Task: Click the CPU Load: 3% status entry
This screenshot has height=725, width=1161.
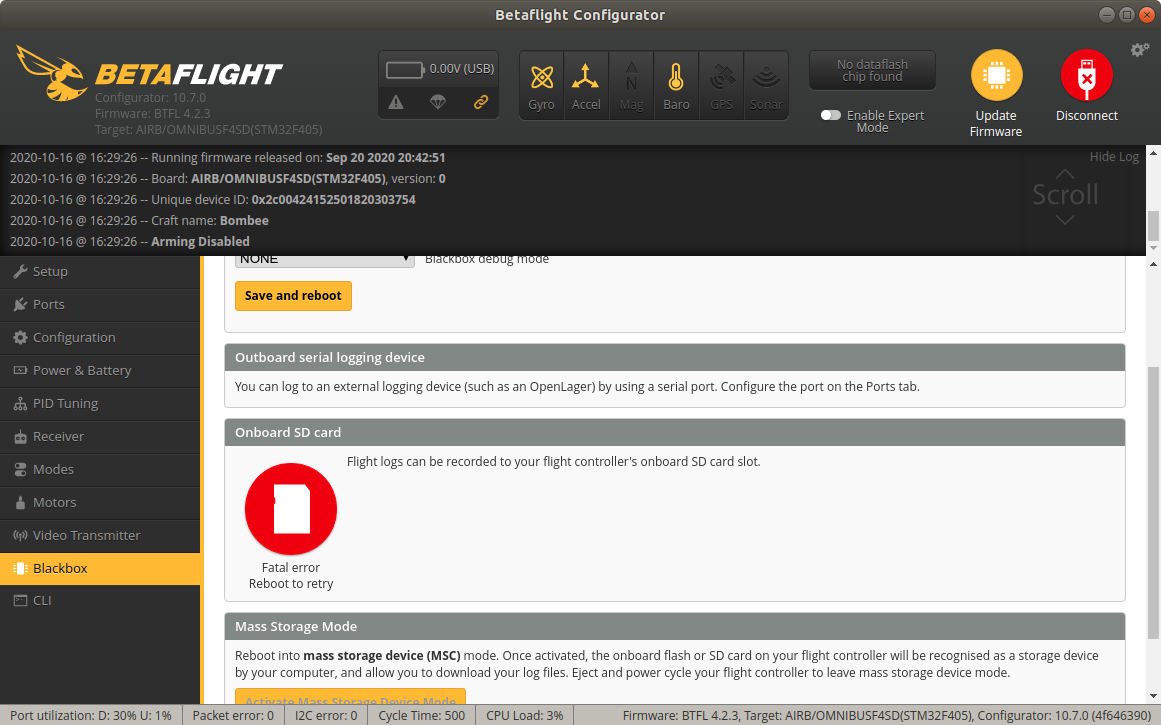Action: click(524, 715)
